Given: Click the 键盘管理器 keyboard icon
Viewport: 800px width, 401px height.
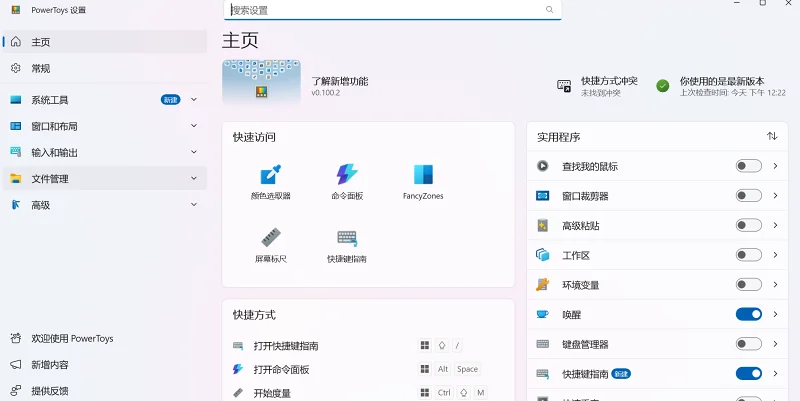Looking at the screenshot, I should tap(542, 344).
